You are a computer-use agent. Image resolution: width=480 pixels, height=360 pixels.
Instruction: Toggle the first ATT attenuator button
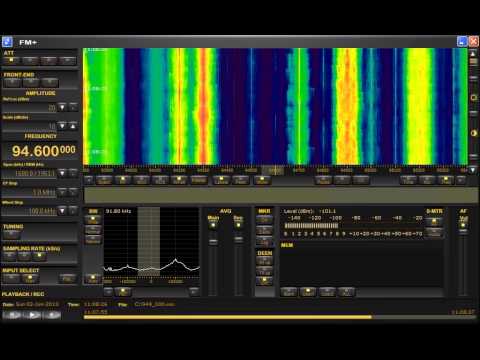pos(11,61)
